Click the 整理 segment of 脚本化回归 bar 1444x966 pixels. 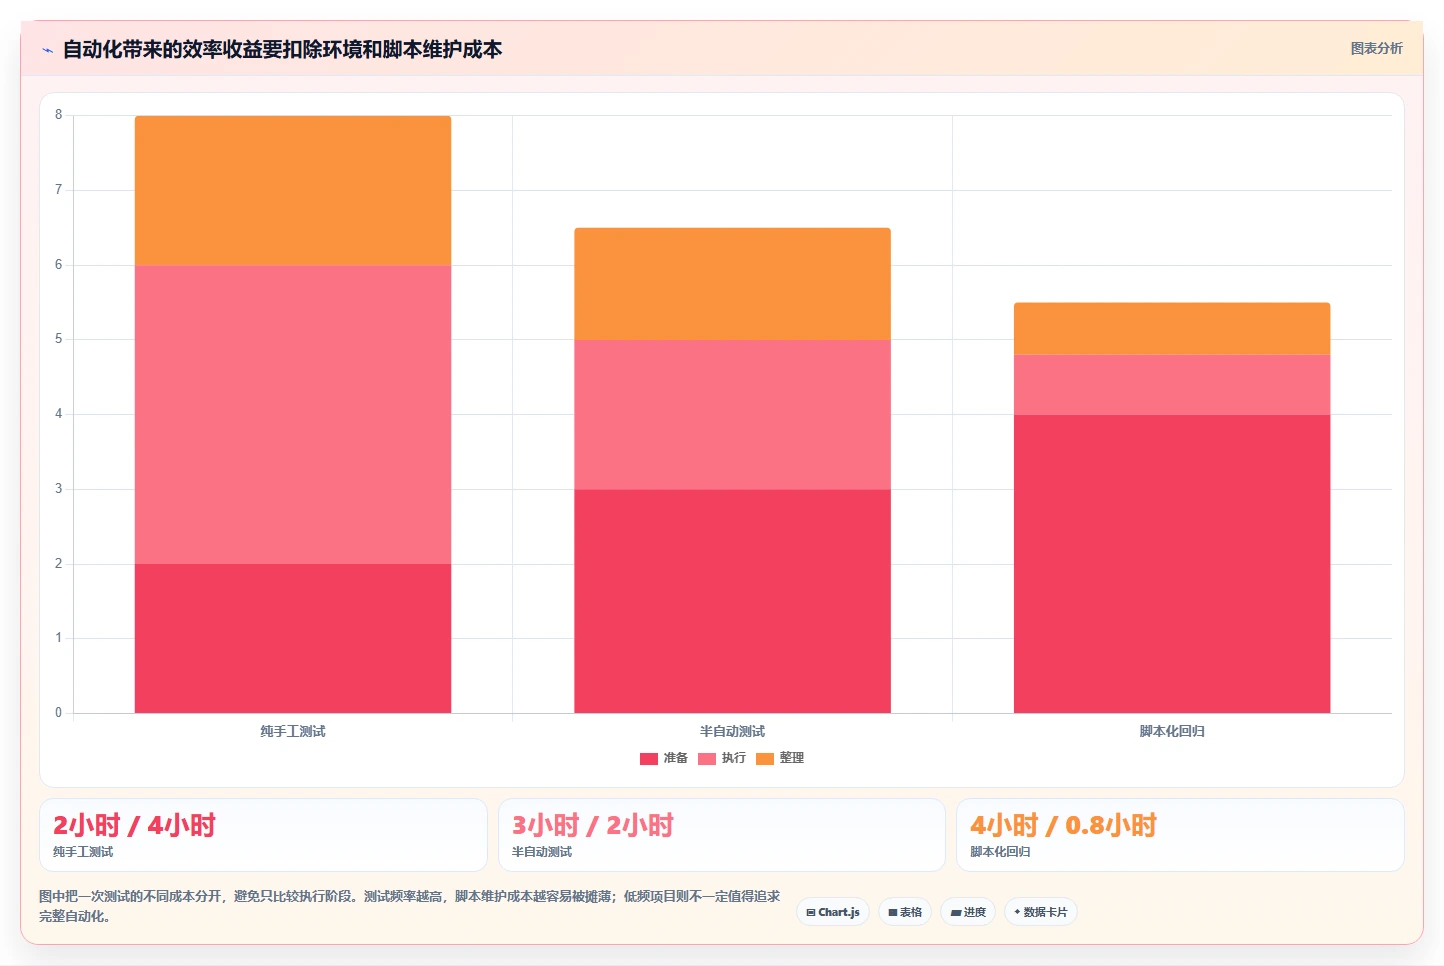click(1172, 328)
